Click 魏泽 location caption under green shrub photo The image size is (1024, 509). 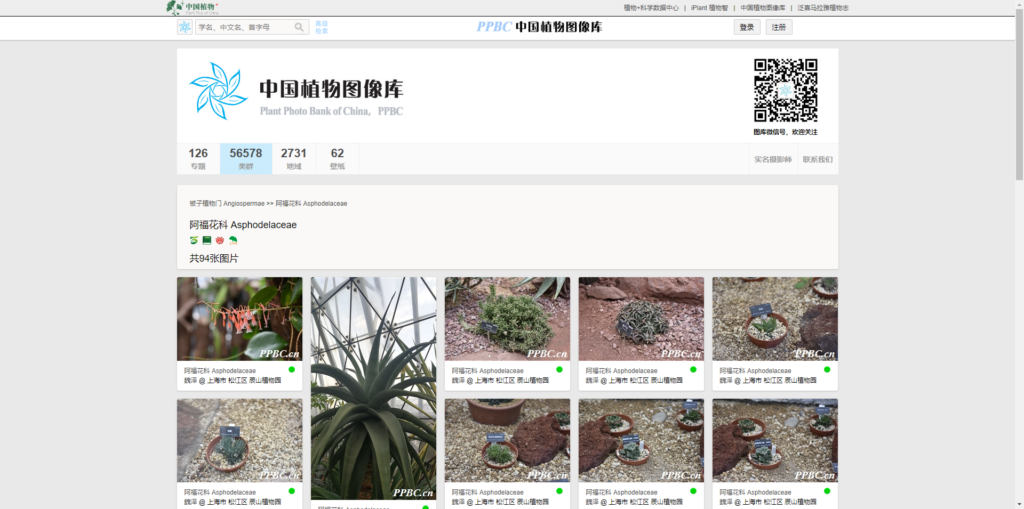[500, 380]
